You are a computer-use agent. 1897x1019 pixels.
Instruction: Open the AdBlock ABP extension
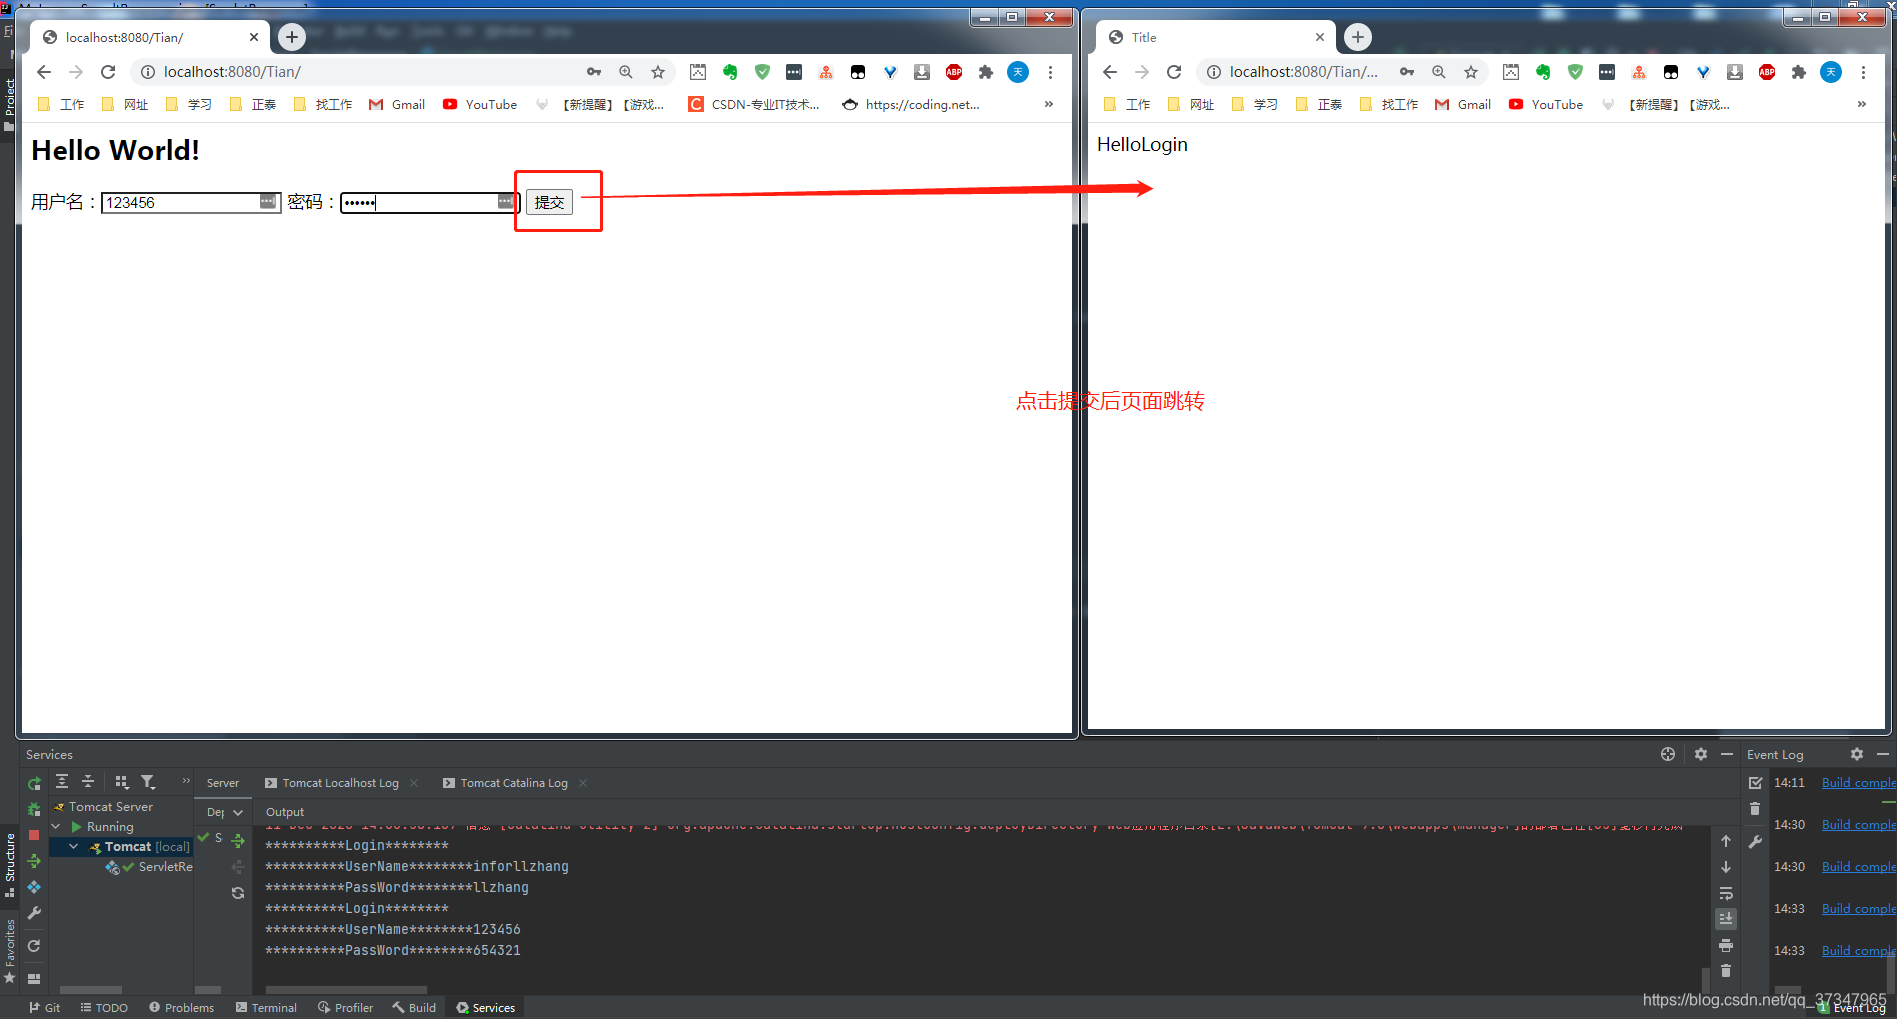[953, 72]
